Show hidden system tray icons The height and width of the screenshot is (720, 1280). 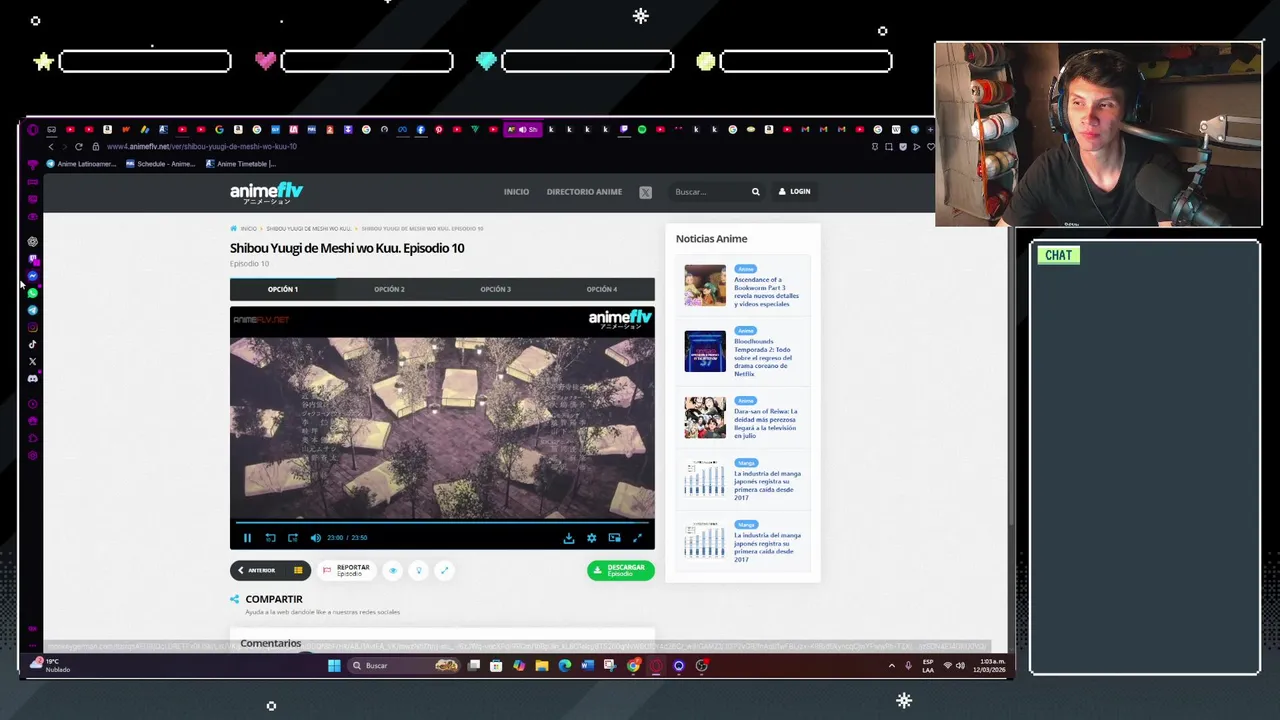pos(892,666)
